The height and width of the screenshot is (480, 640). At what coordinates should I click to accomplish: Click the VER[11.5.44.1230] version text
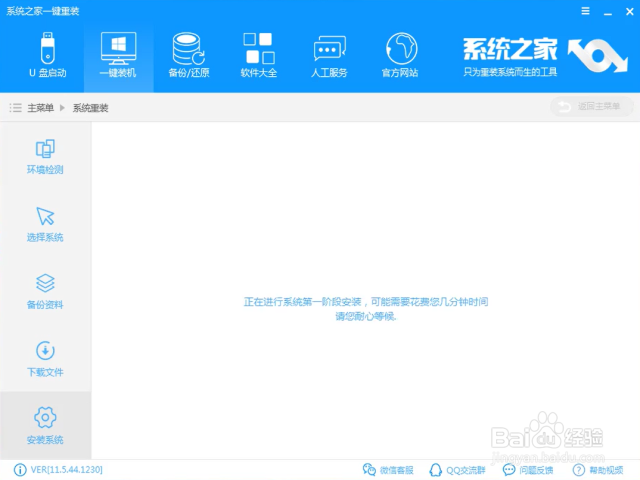[67, 470]
